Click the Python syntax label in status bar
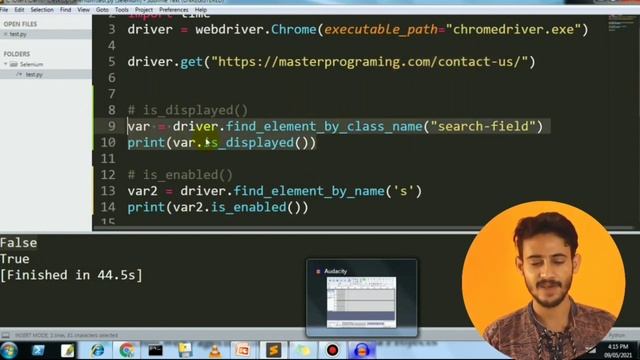Viewport: 640px width, 360px height. pyautogui.click(x=616, y=335)
